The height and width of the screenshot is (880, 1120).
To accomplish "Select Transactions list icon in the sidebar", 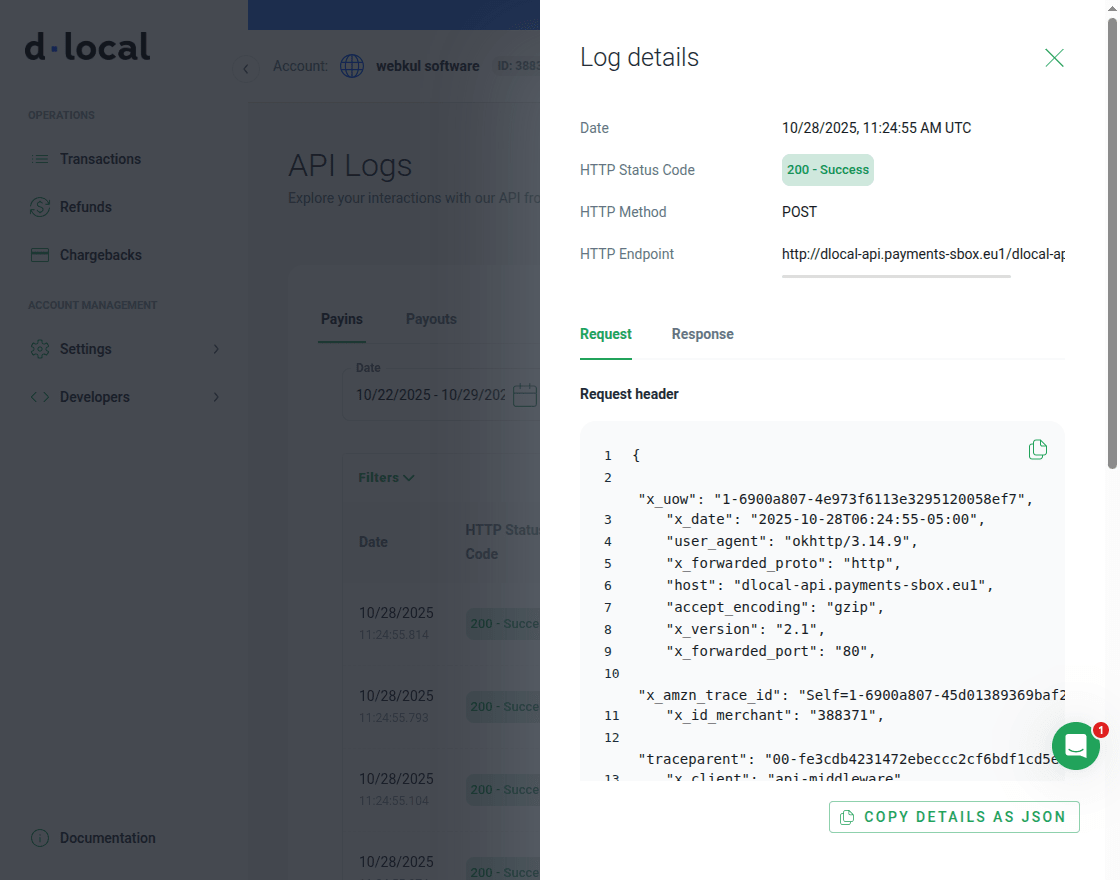I will point(40,159).
